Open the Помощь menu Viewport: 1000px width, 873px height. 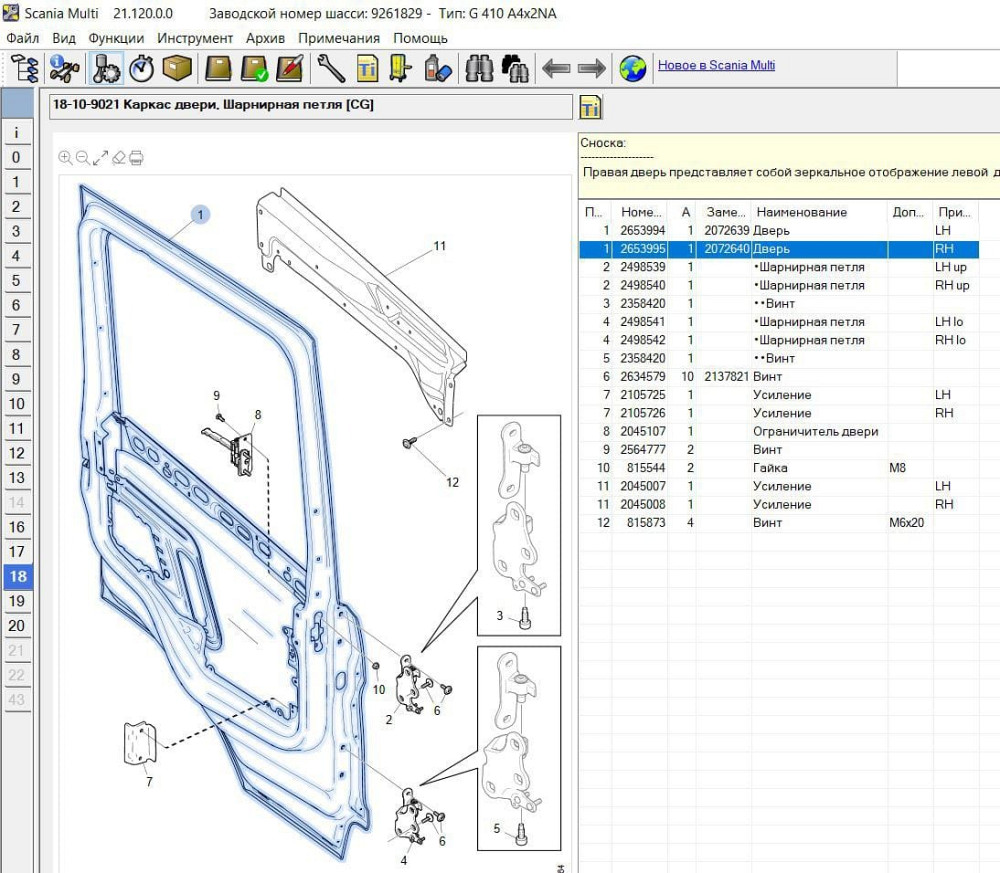coord(420,38)
